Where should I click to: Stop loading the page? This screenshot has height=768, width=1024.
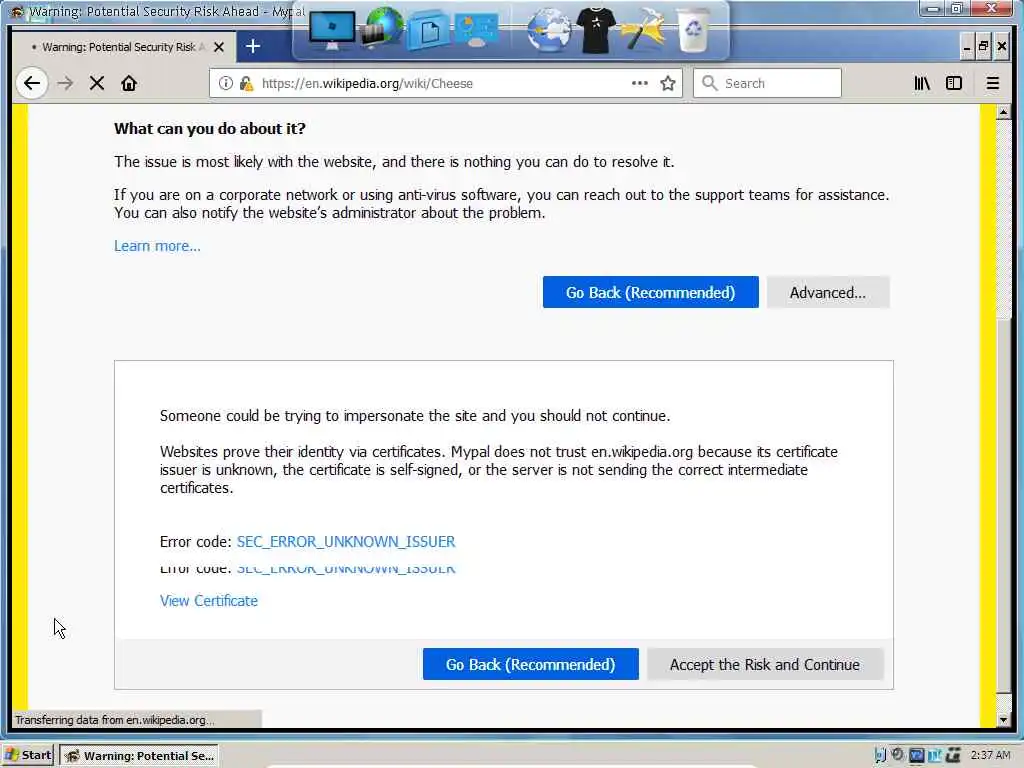click(97, 83)
